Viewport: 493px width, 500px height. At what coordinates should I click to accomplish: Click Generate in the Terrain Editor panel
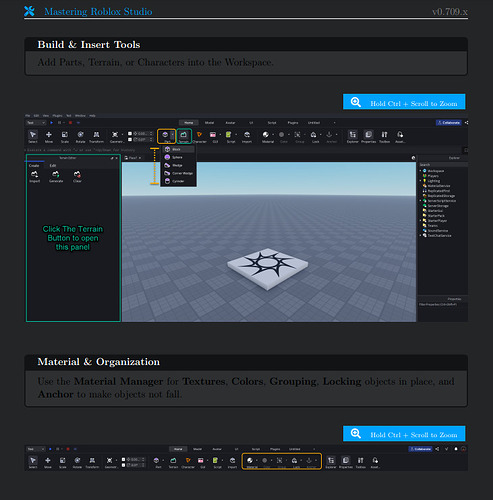click(56, 177)
